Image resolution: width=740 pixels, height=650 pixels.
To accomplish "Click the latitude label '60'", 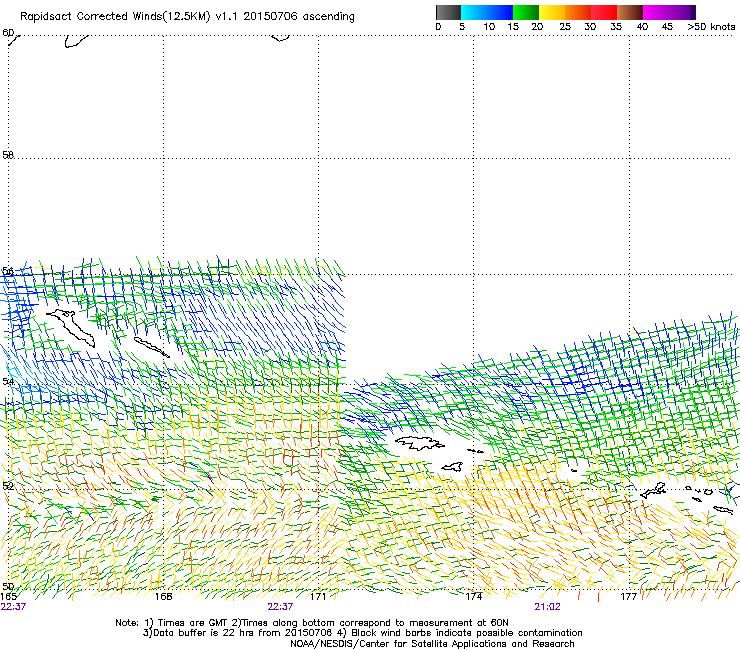I will pos(8,33).
